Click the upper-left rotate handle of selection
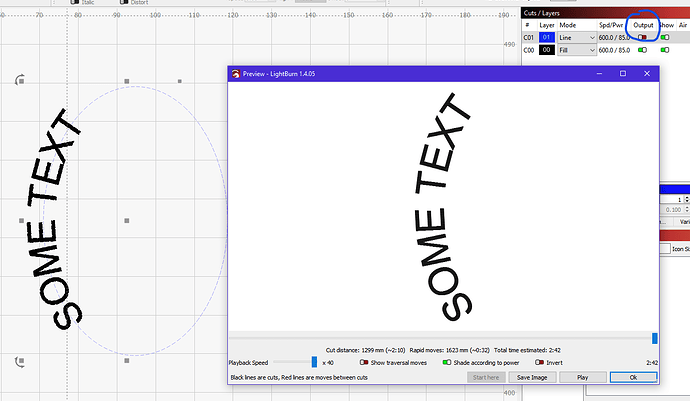The height and width of the screenshot is (401, 690). pos(19,81)
